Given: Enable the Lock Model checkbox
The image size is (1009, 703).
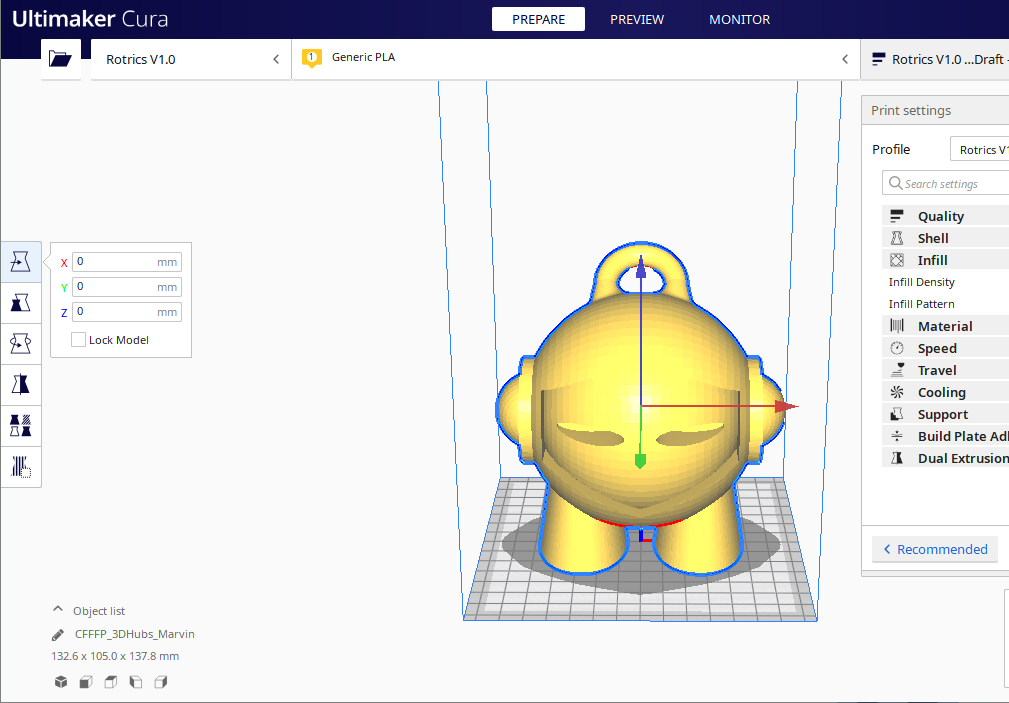Looking at the screenshot, I should [x=78, y=339].
